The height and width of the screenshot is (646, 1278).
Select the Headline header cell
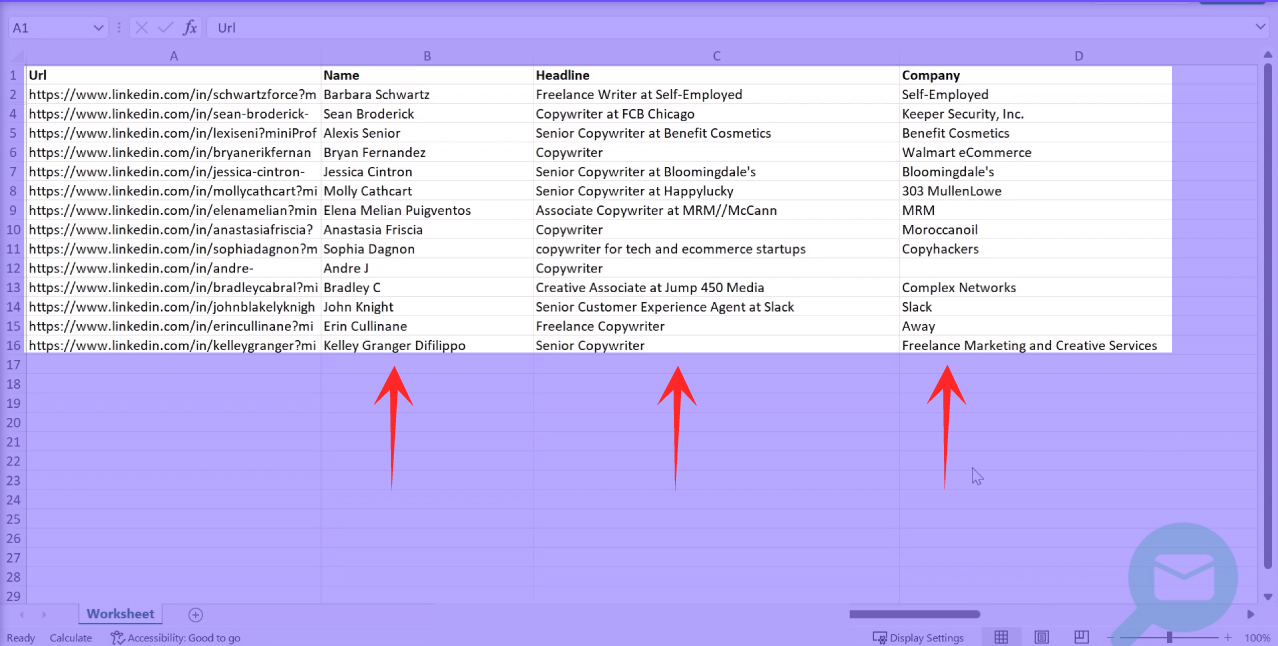click(716, 75)
